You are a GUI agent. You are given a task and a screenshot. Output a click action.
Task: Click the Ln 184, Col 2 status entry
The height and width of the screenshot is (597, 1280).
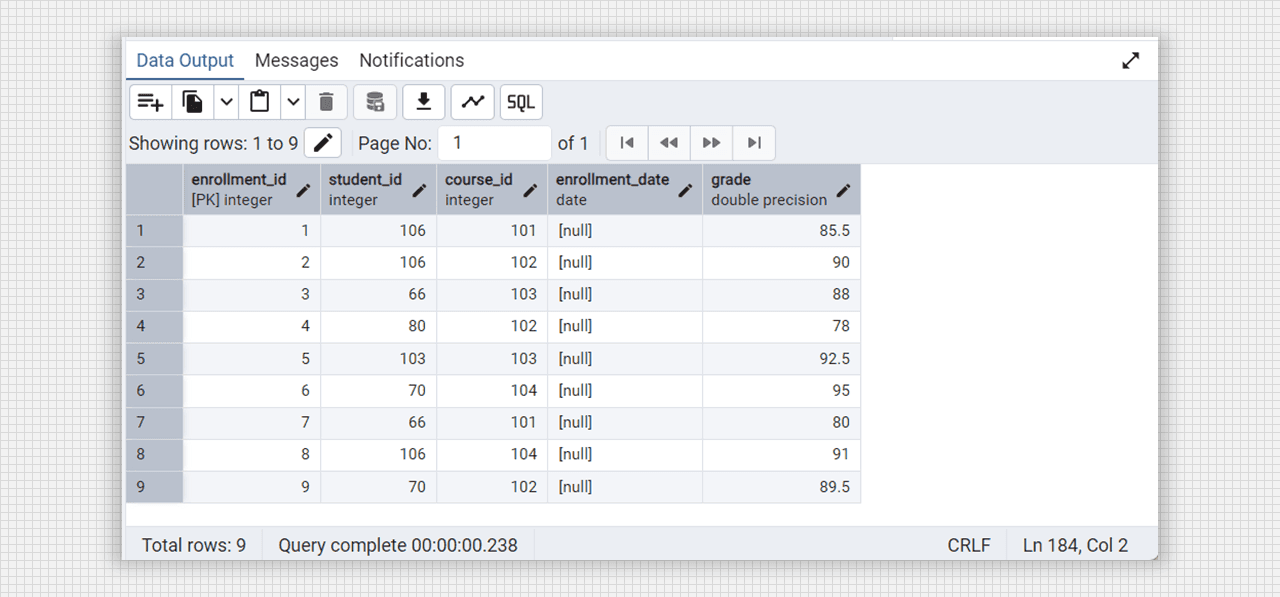pyautogui.click(x=1075, y=546)
